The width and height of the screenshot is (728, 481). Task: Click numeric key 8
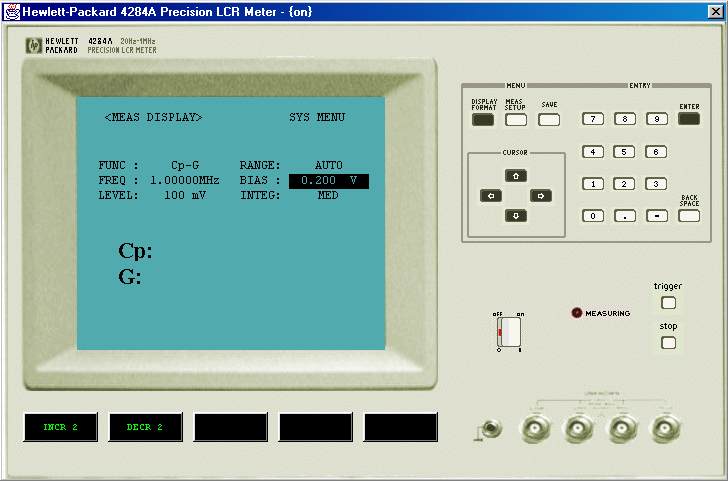(x=625, y=119)
